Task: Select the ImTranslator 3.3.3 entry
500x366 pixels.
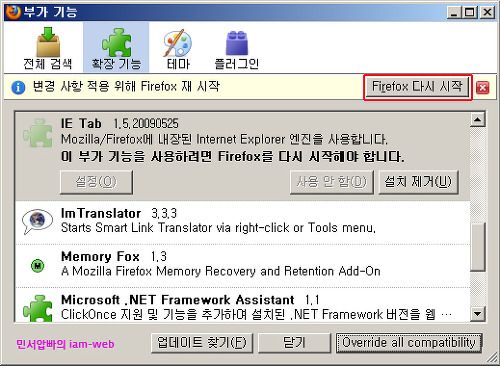Action: point(243,223)
